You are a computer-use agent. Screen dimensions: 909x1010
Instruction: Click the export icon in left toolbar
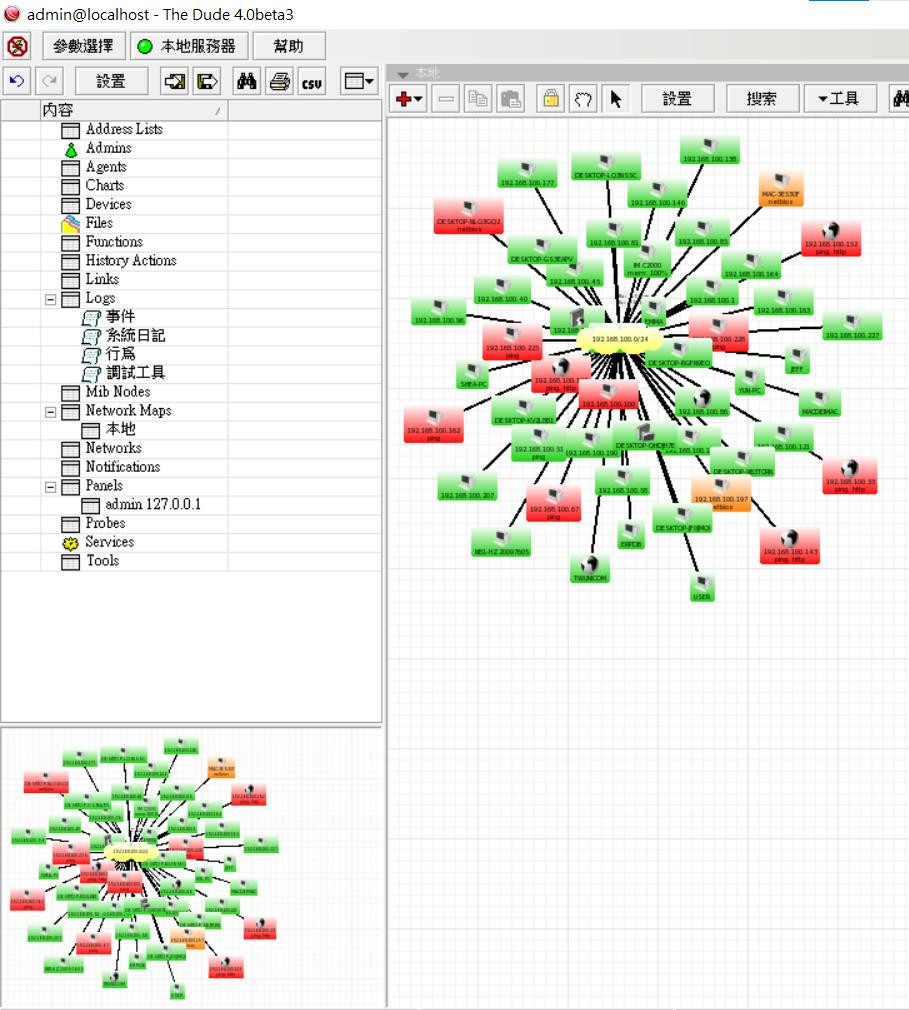coord(207,81)
